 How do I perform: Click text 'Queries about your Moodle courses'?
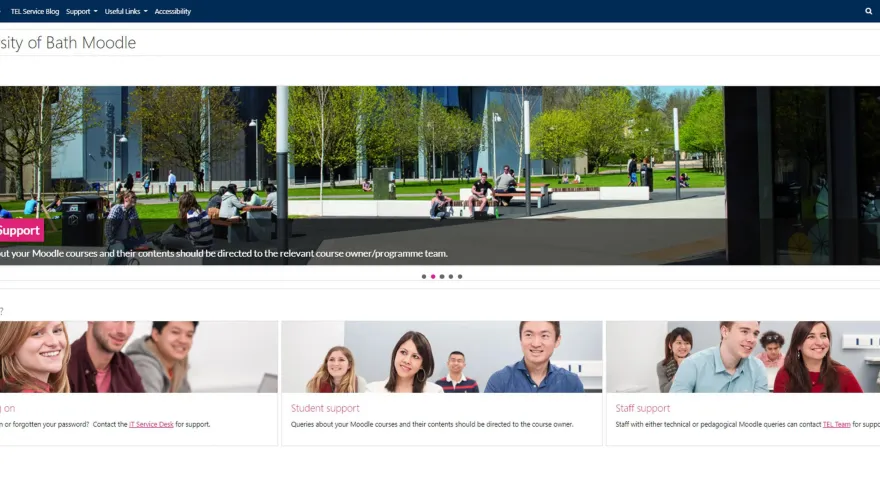click(x=345, y=424)
